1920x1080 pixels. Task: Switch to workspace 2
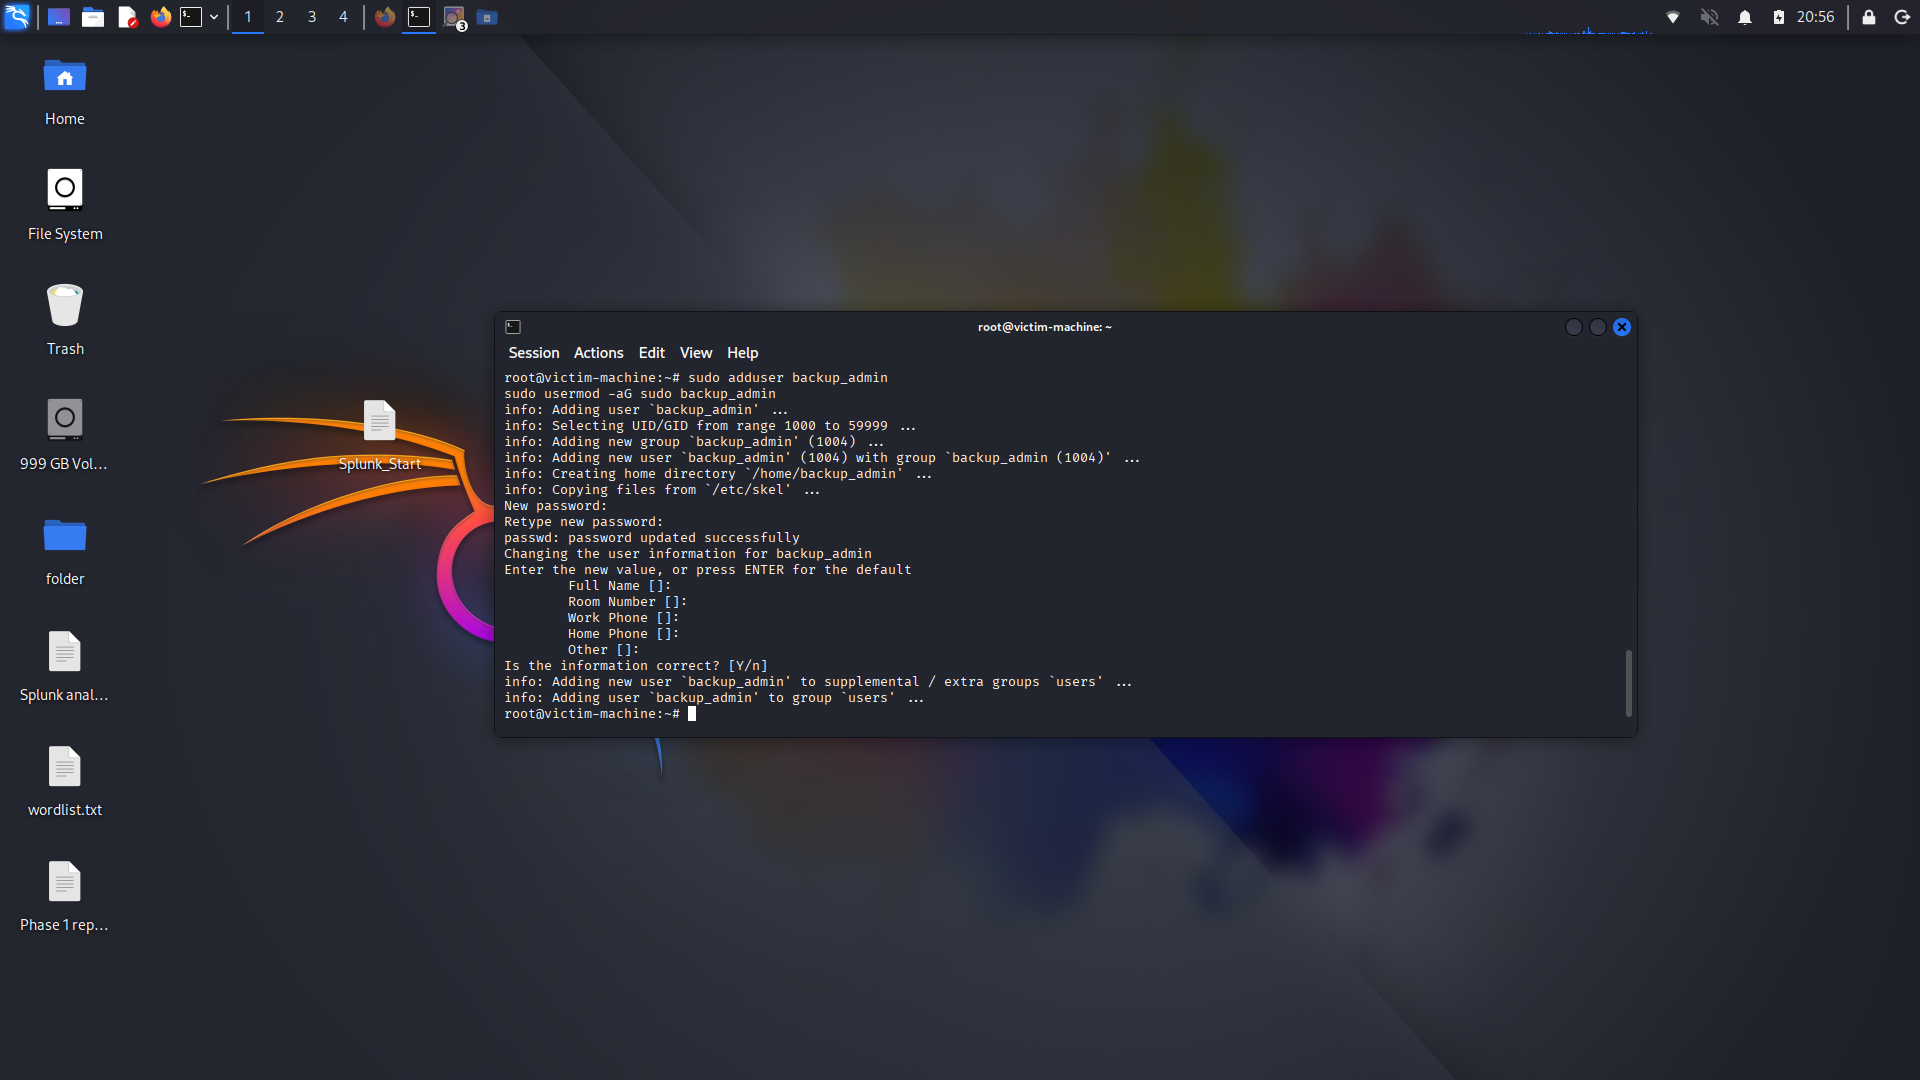[280, 17]
